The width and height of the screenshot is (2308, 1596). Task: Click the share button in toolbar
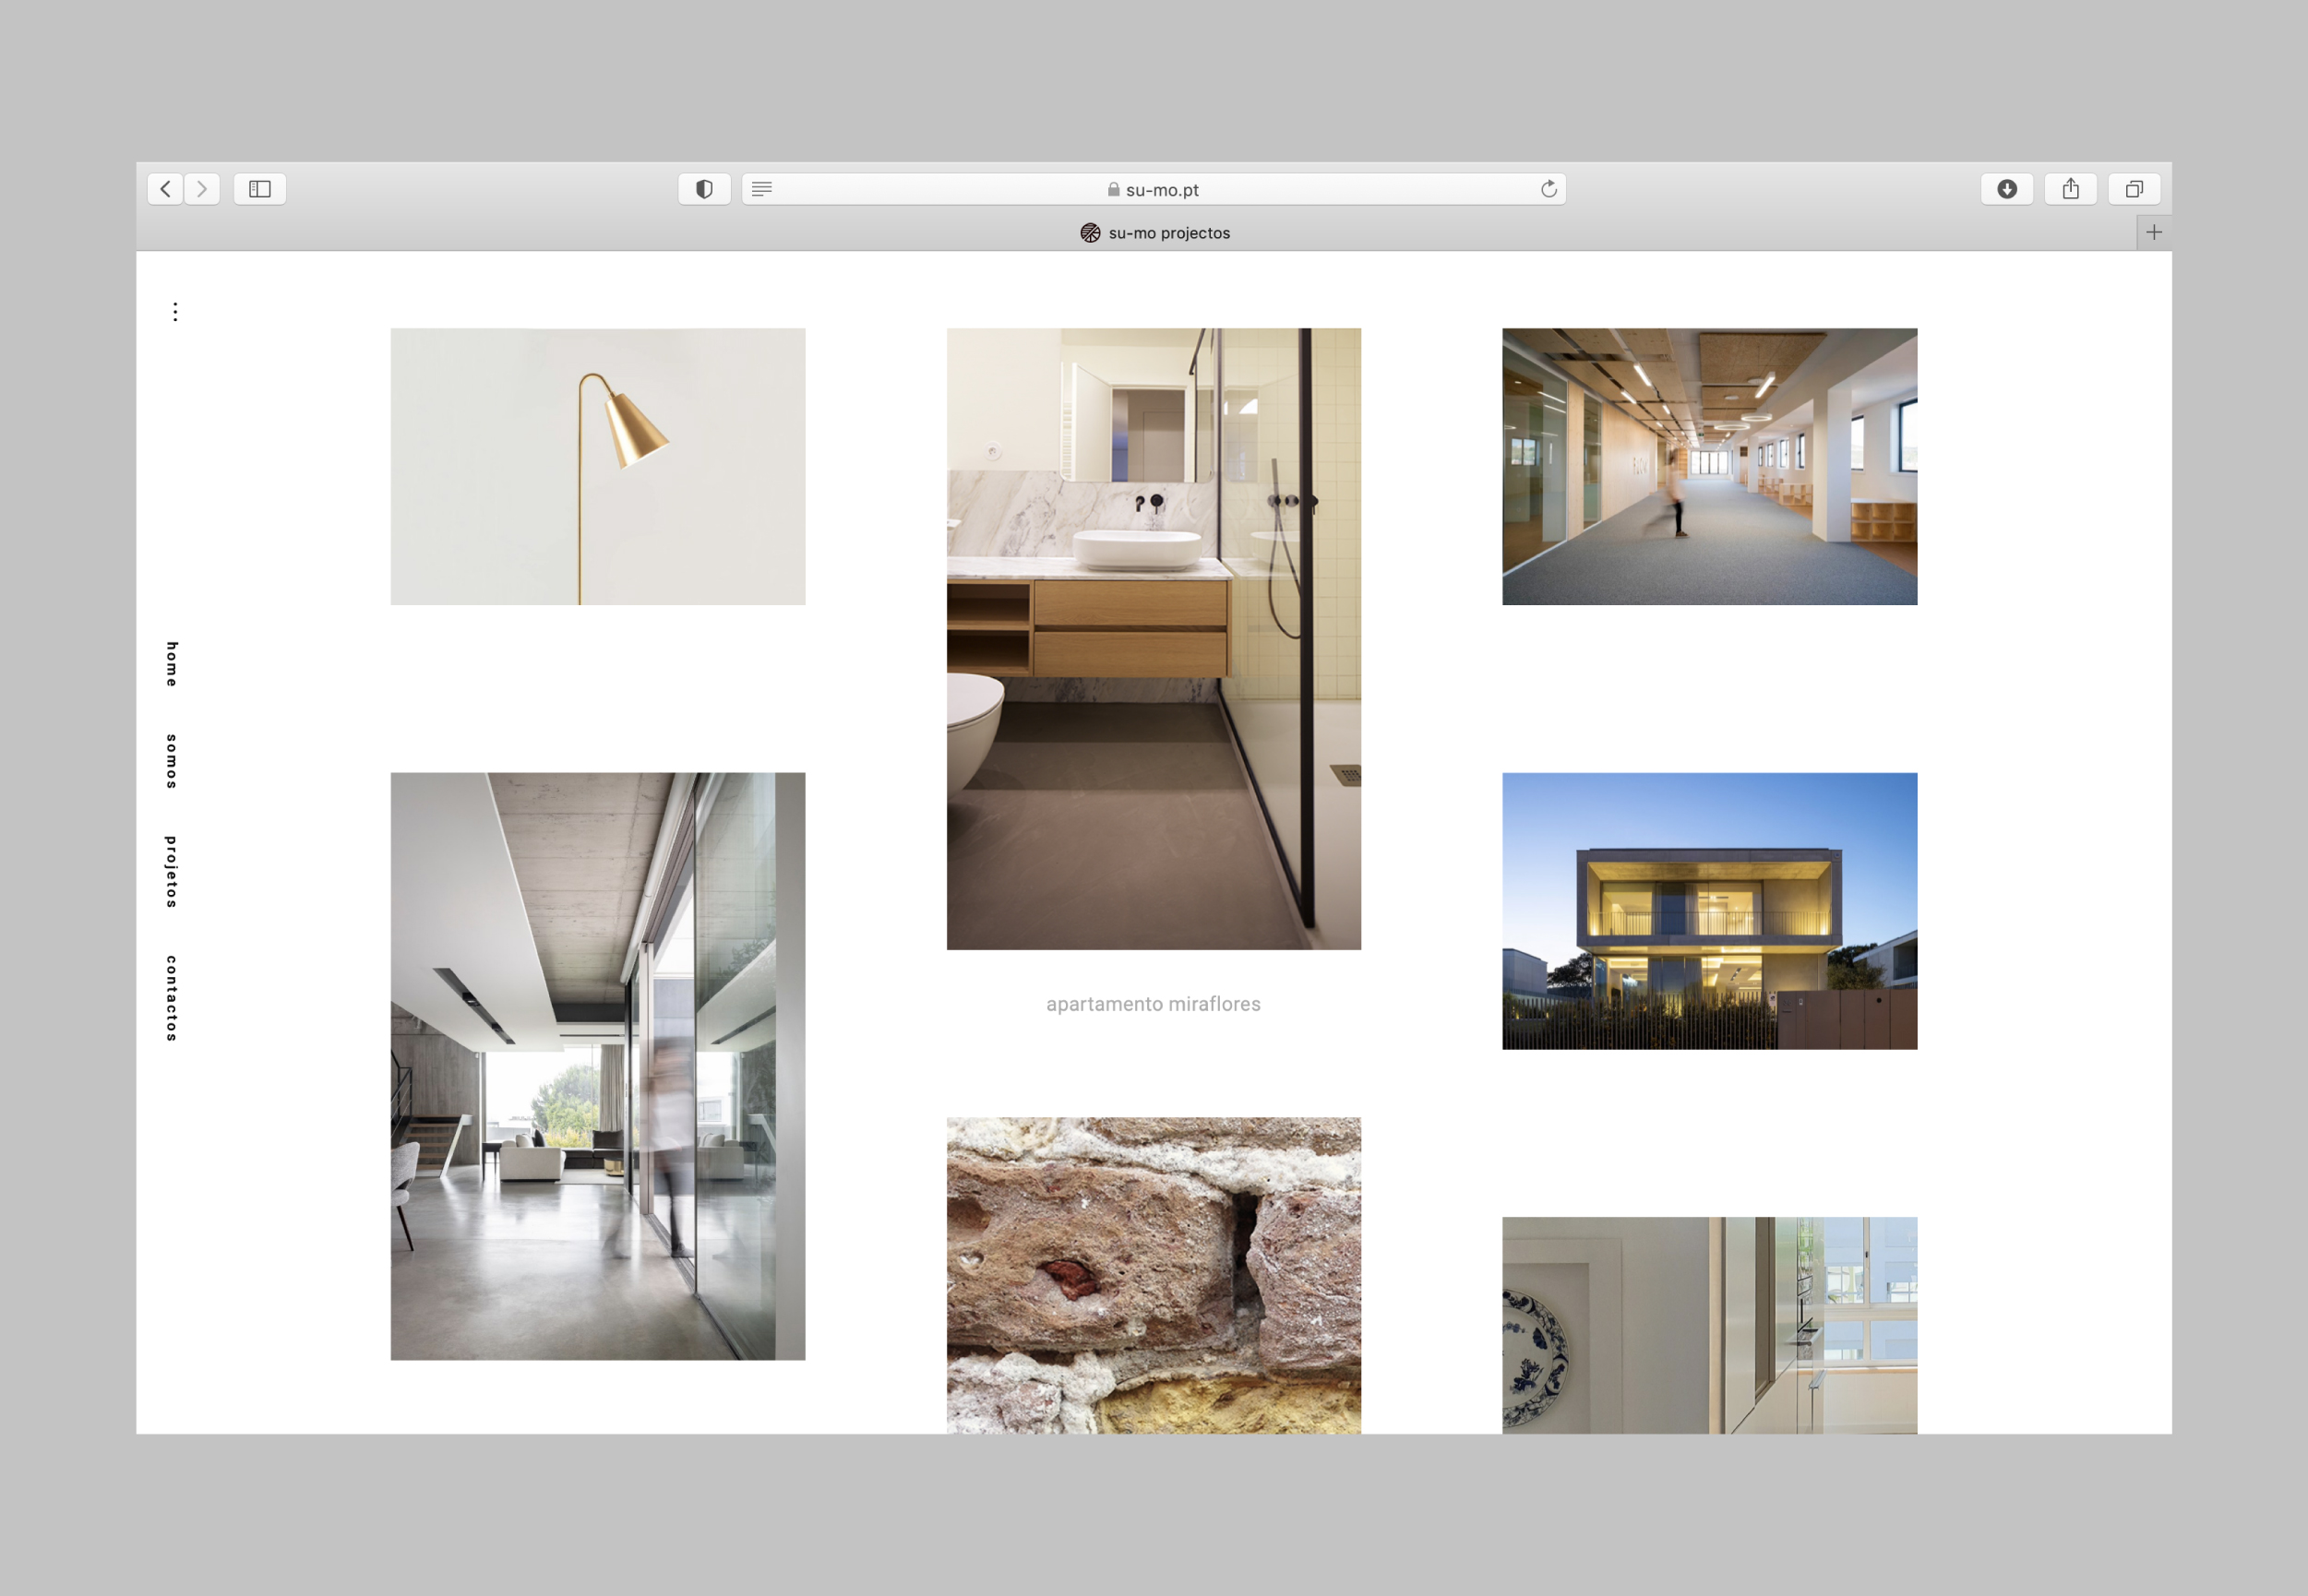tap(2070, 189)
